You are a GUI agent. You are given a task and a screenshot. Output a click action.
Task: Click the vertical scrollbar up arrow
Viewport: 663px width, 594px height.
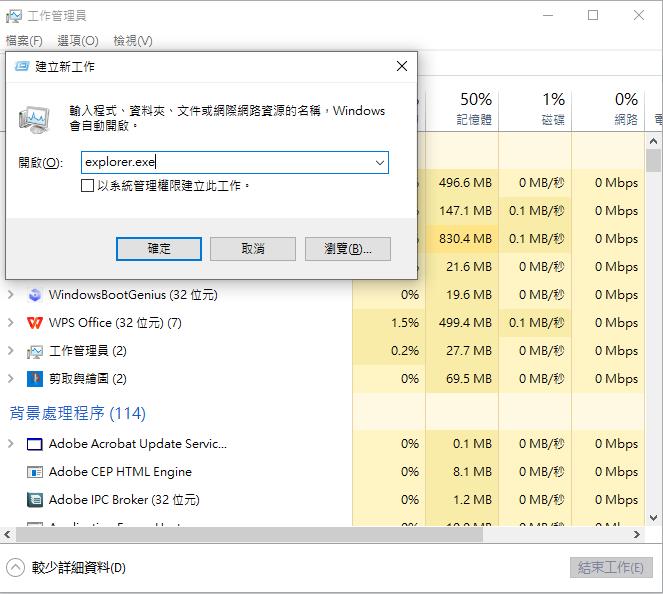pos(653,141)
